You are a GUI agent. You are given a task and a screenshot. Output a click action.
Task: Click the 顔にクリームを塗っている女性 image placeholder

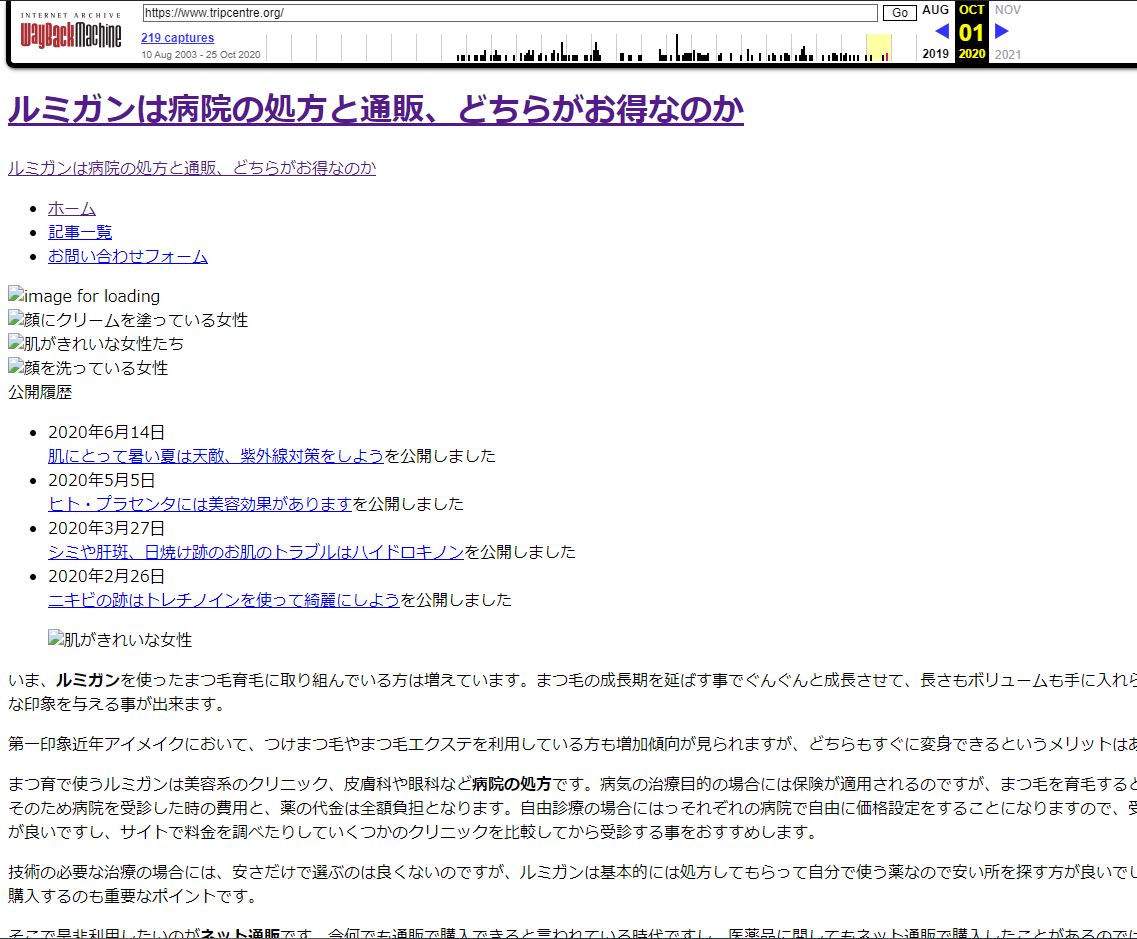[x=128, y=320]
